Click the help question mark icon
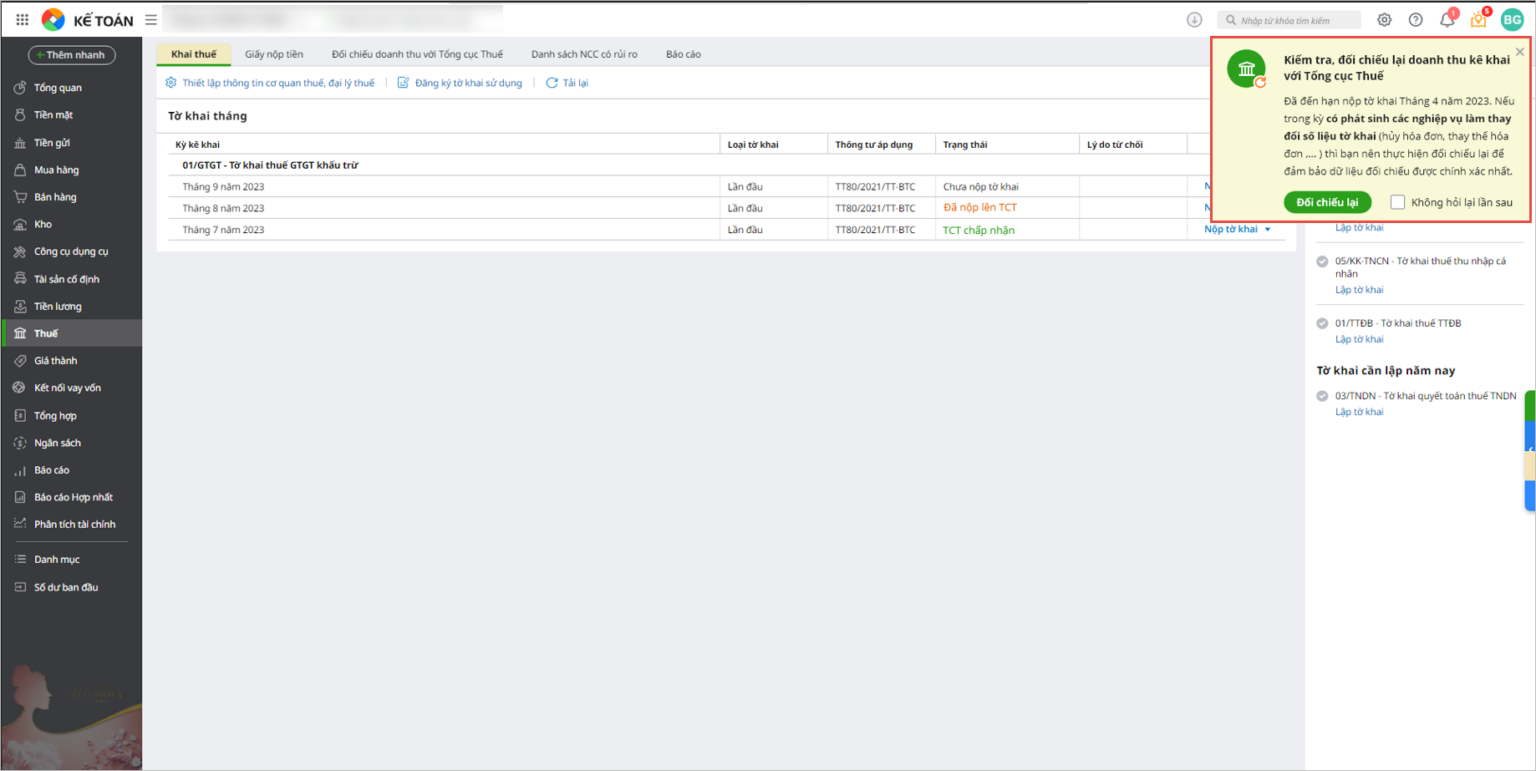The image size is (1536, 771). click(x=1415, y=20)
